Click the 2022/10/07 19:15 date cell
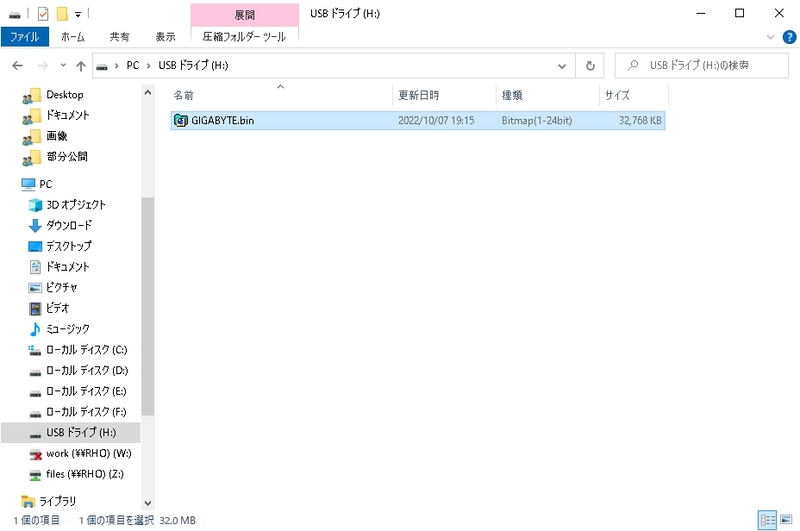 point(436,120)
